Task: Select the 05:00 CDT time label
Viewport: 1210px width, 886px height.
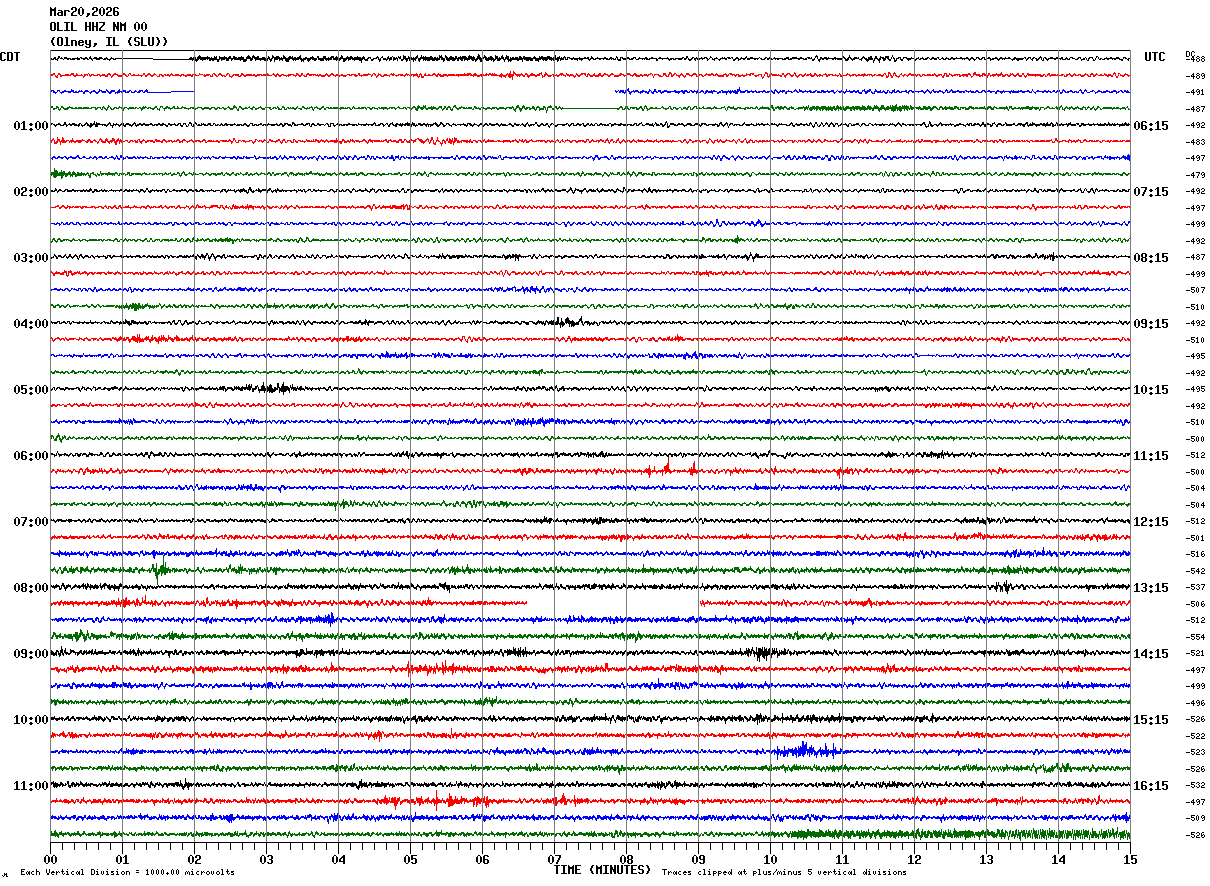Action: [31, 390]
